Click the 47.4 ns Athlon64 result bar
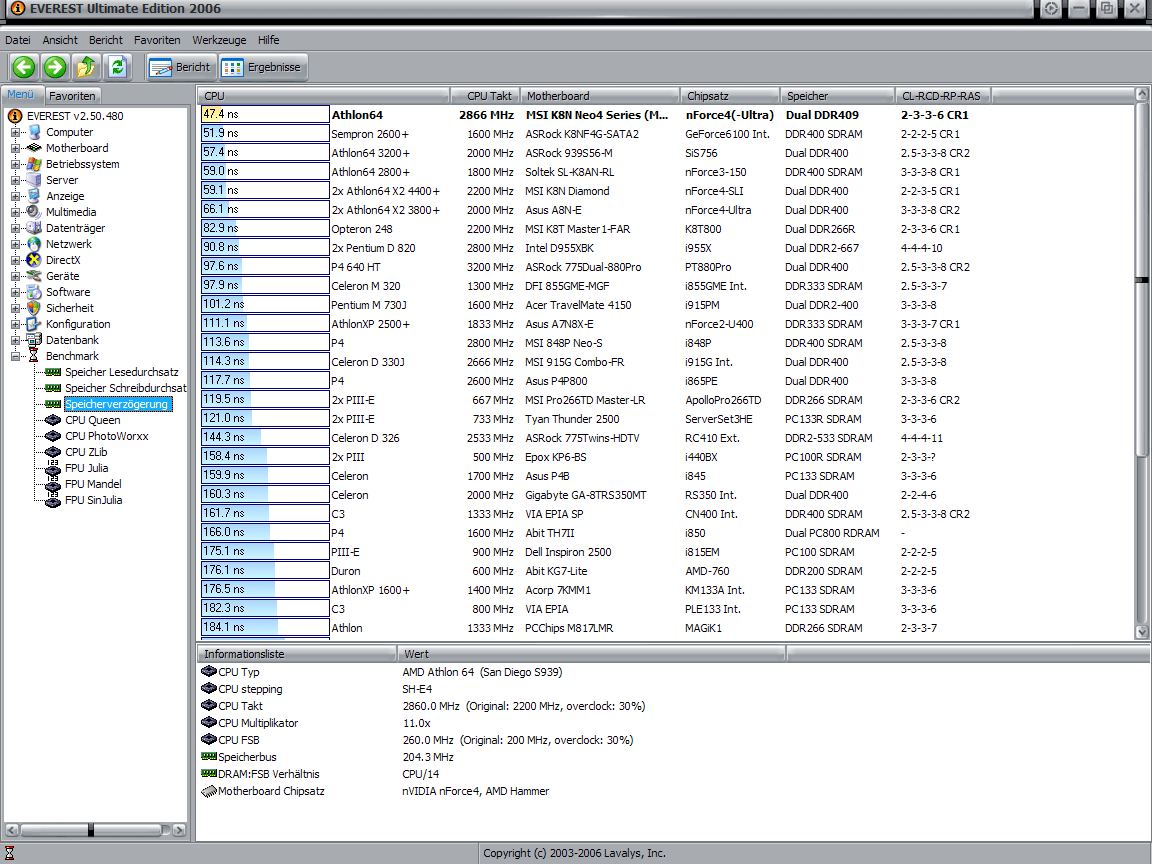This screenshot has width=1152, height=864. (264, 114)
